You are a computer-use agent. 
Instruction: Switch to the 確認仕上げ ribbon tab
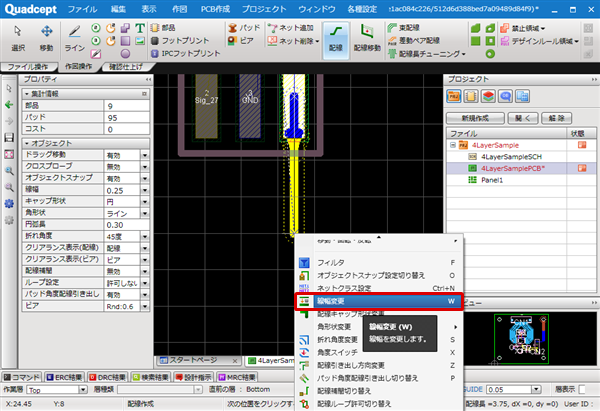pos(126,67)
